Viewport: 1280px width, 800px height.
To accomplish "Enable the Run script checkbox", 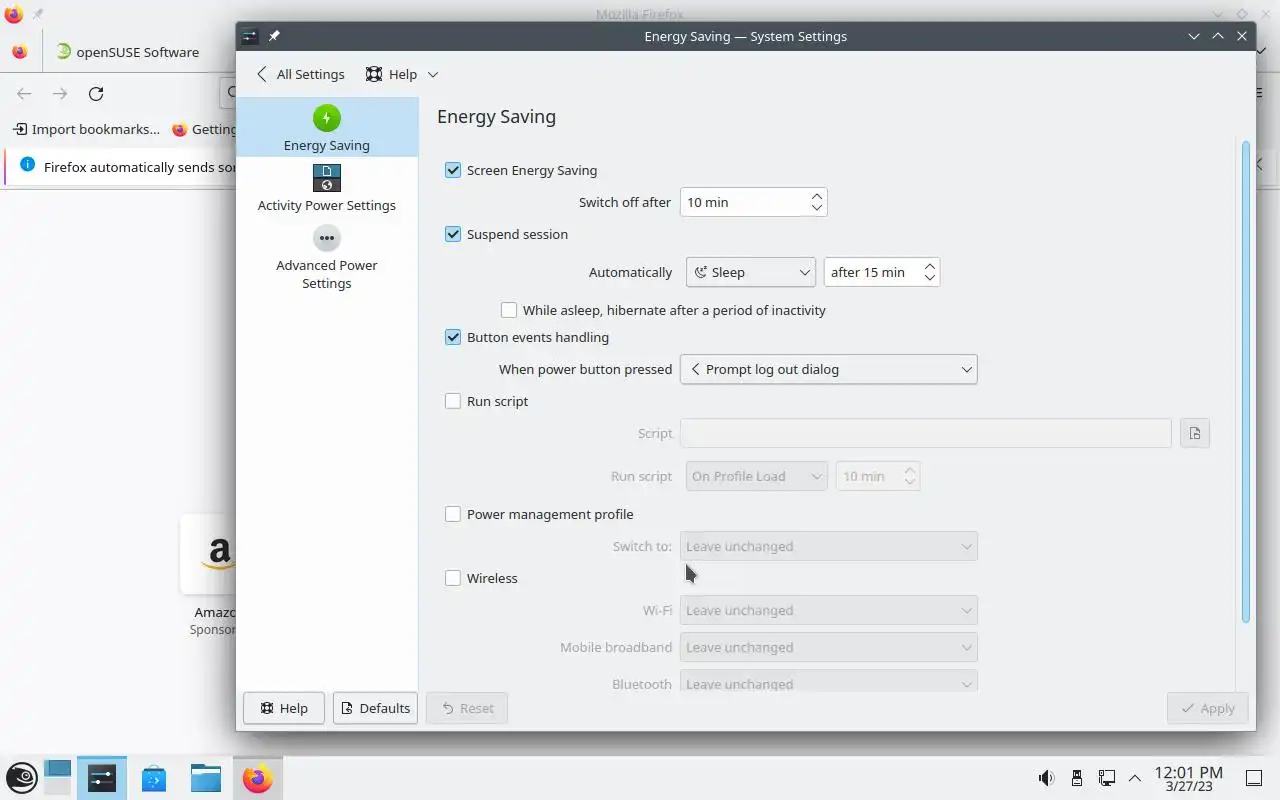I will (x=453, y=401).
